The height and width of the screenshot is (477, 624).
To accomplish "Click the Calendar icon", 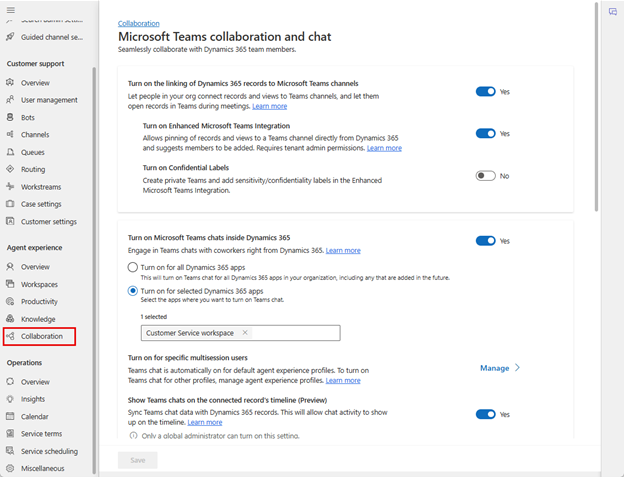I will pos(10,416).
